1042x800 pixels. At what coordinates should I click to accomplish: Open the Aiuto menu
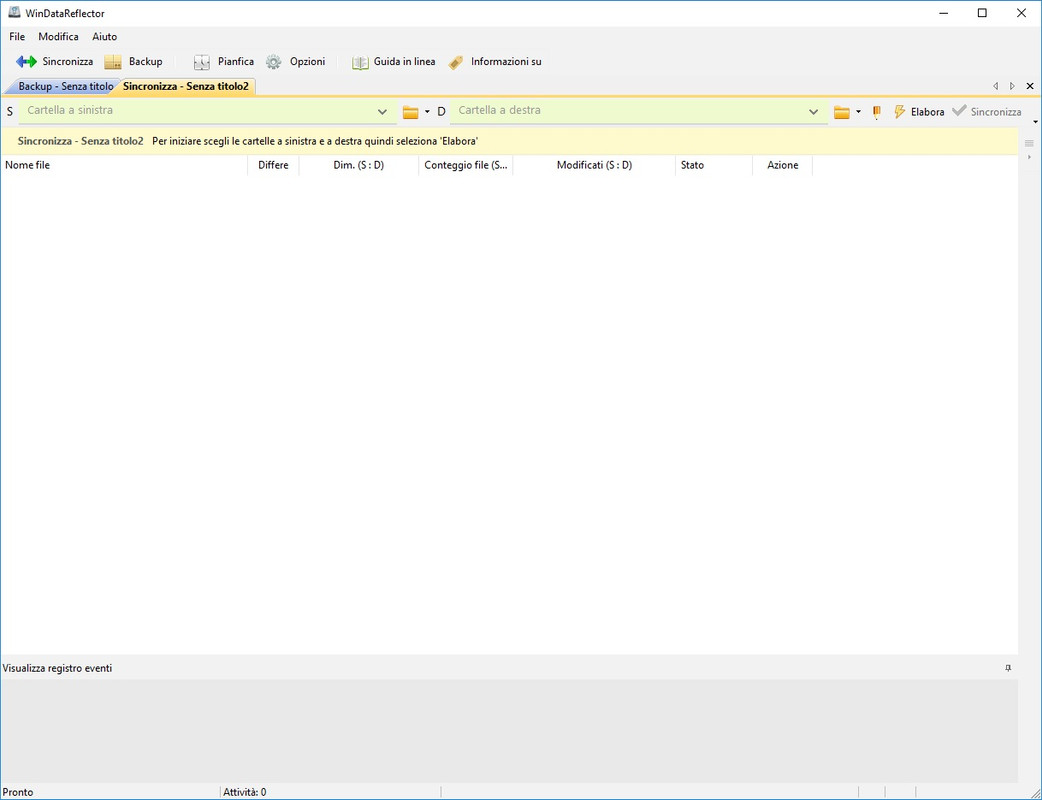104,37
